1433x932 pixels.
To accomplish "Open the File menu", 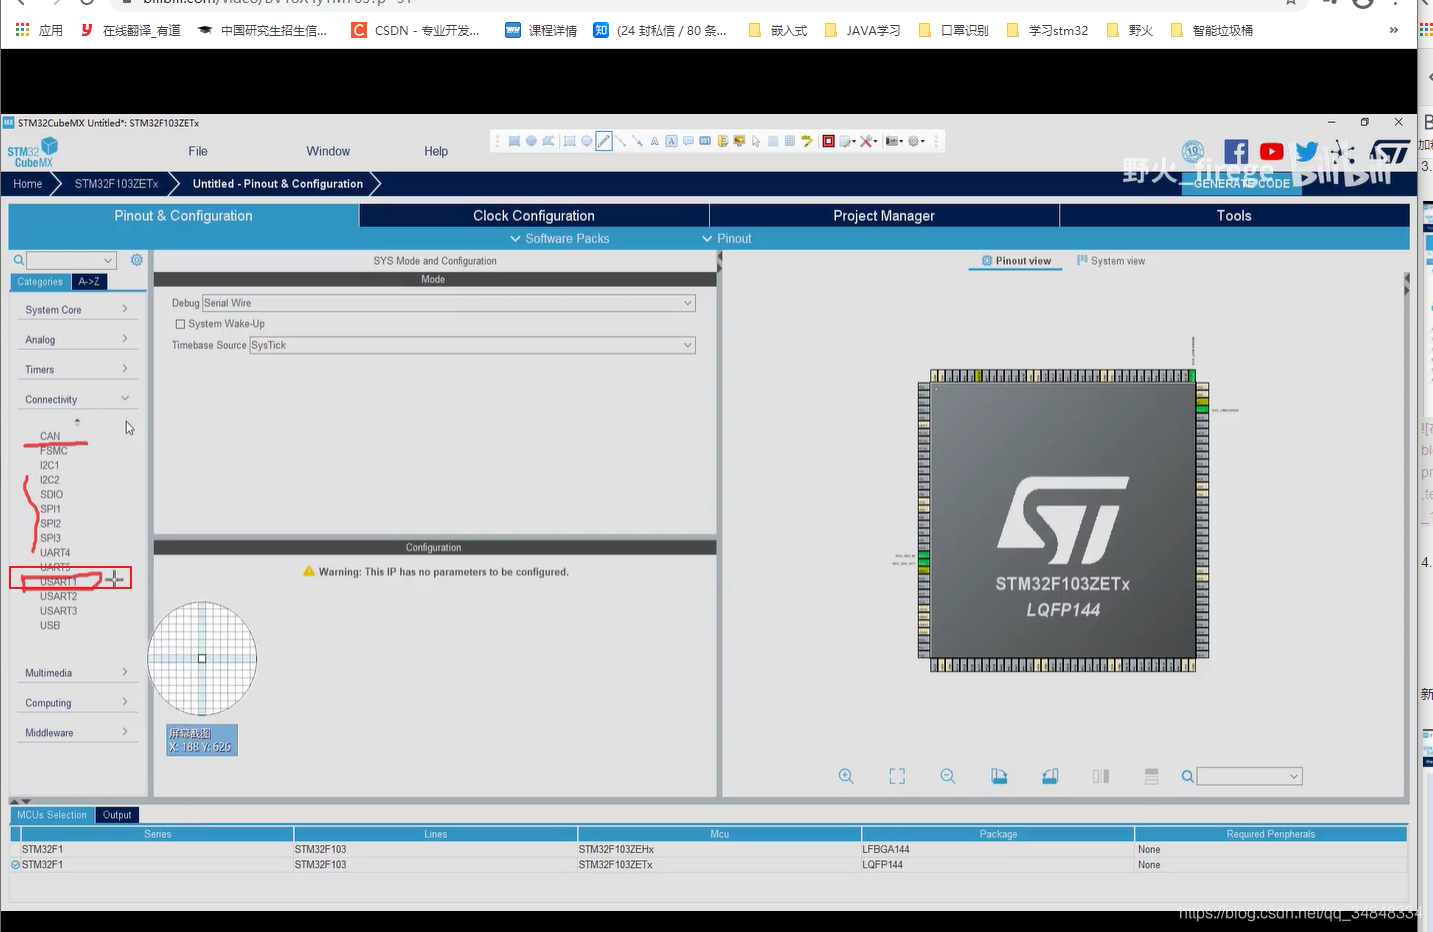I will [x=198, y=151].
